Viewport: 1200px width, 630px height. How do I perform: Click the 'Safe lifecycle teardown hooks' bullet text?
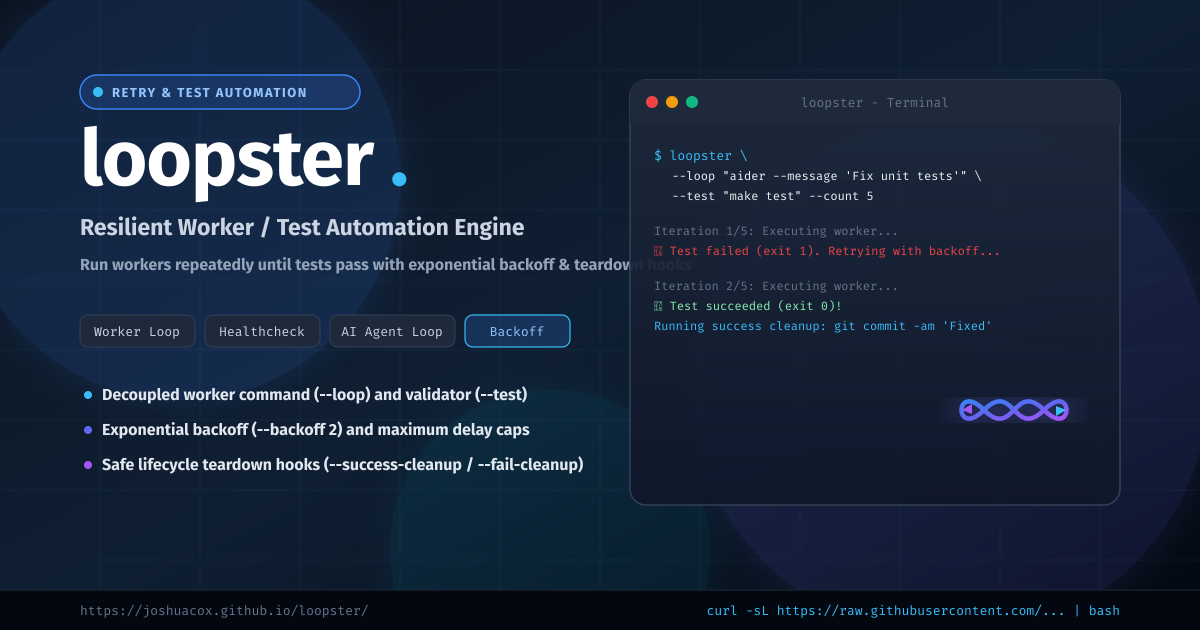point(342,465)
